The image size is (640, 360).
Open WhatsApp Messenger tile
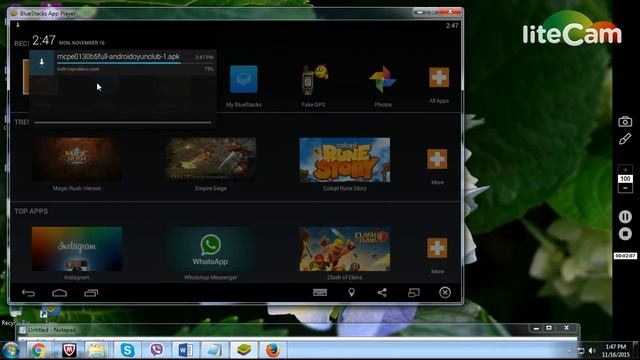click(211, 249)
